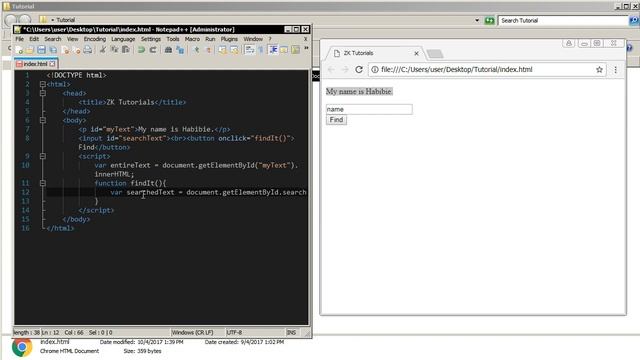Open the Language menu
The width and height of the screenshot is (640, 360).
123,39
